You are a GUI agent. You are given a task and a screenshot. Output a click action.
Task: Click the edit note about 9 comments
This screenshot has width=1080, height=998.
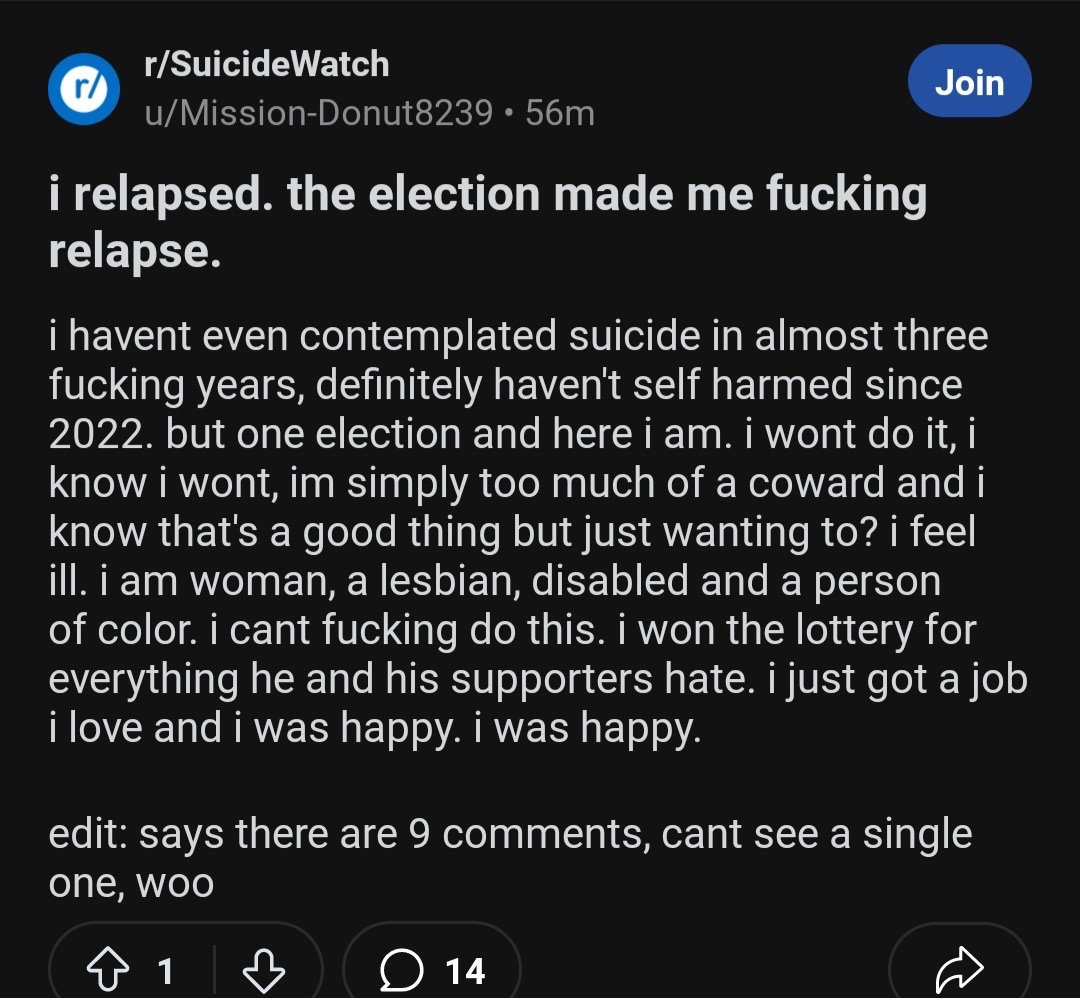pos(510,834)
